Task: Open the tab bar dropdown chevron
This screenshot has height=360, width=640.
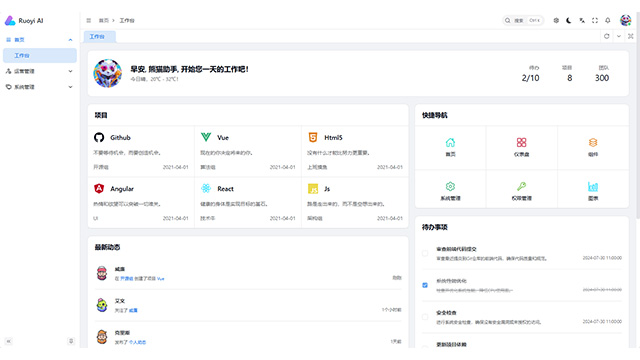Action: pos(619,36)
